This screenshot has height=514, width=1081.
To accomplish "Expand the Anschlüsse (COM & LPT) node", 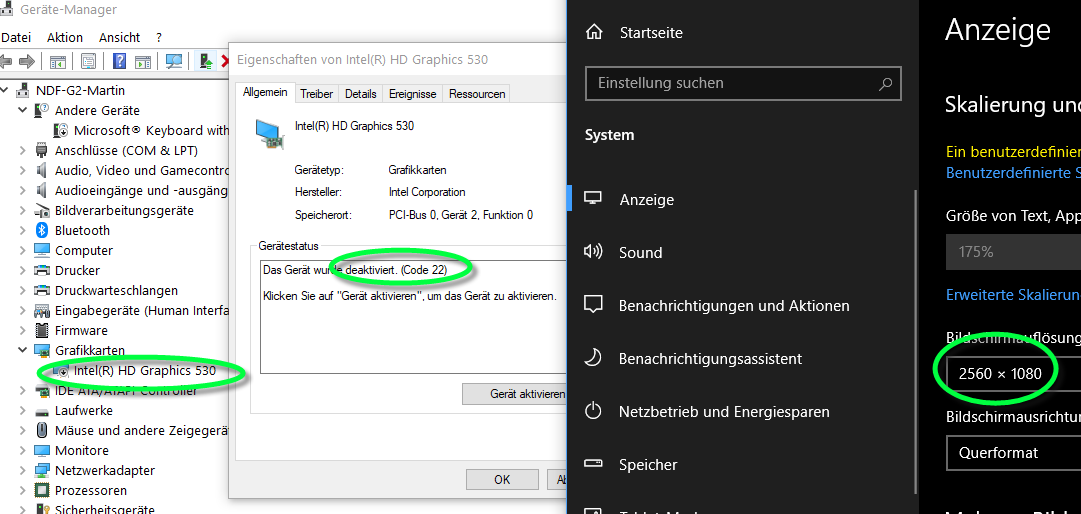I will click(x=22, y=150).
